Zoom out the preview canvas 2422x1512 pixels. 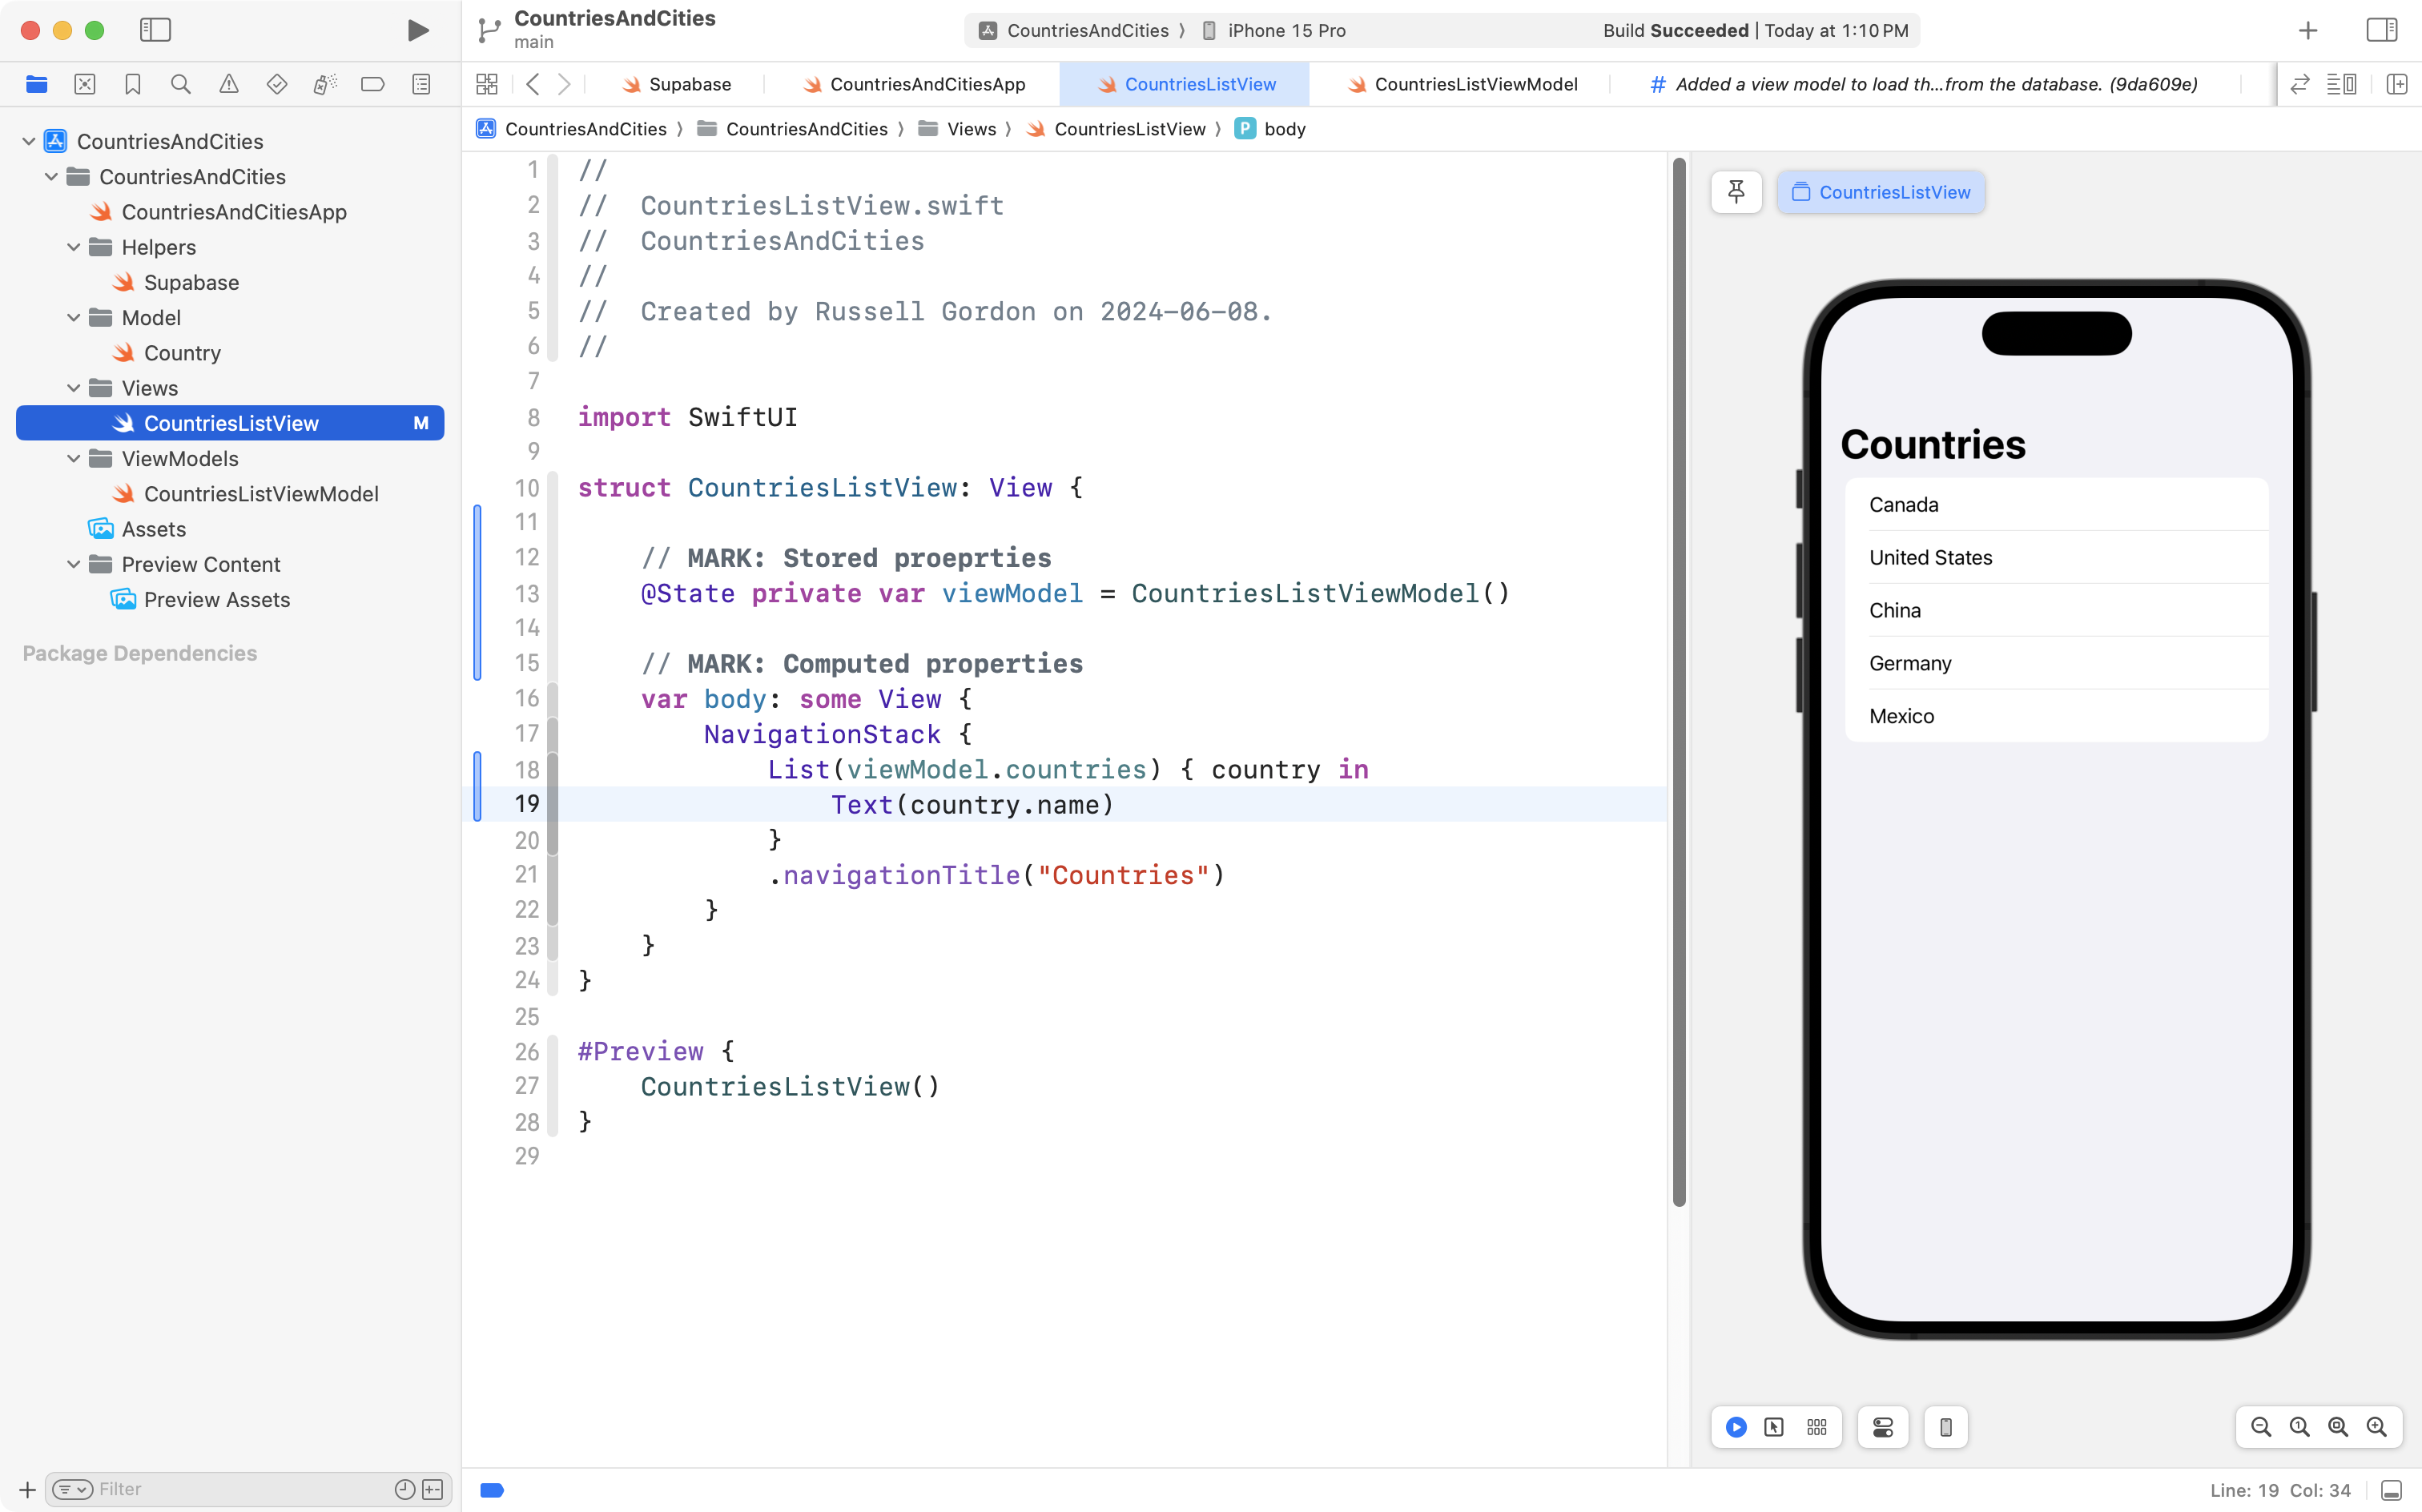pos(2260,1427)
